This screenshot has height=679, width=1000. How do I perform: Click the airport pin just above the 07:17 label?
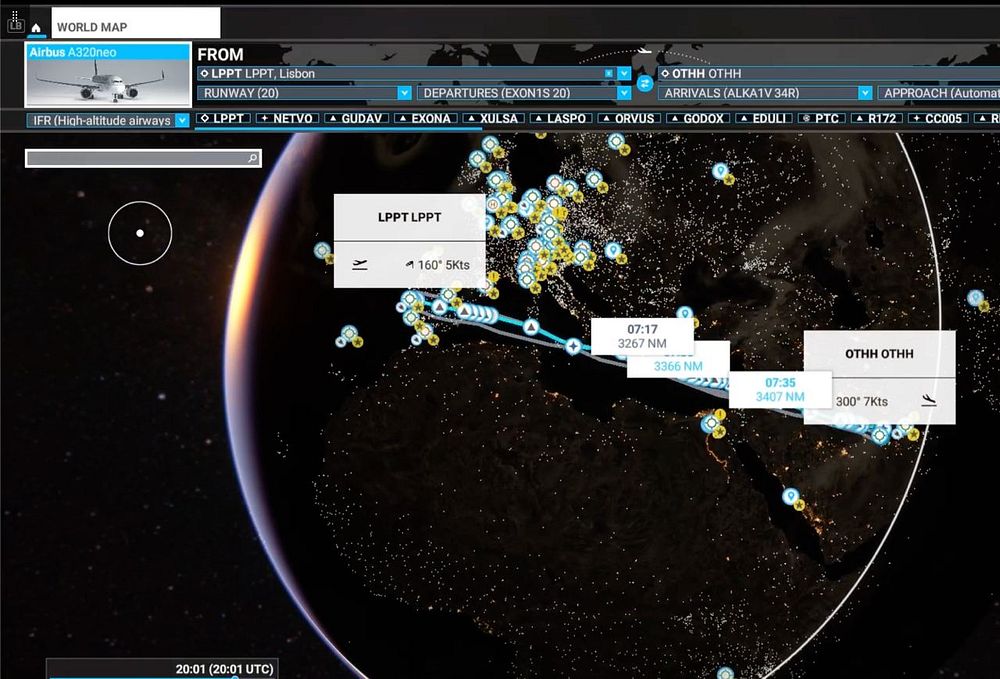684,313
